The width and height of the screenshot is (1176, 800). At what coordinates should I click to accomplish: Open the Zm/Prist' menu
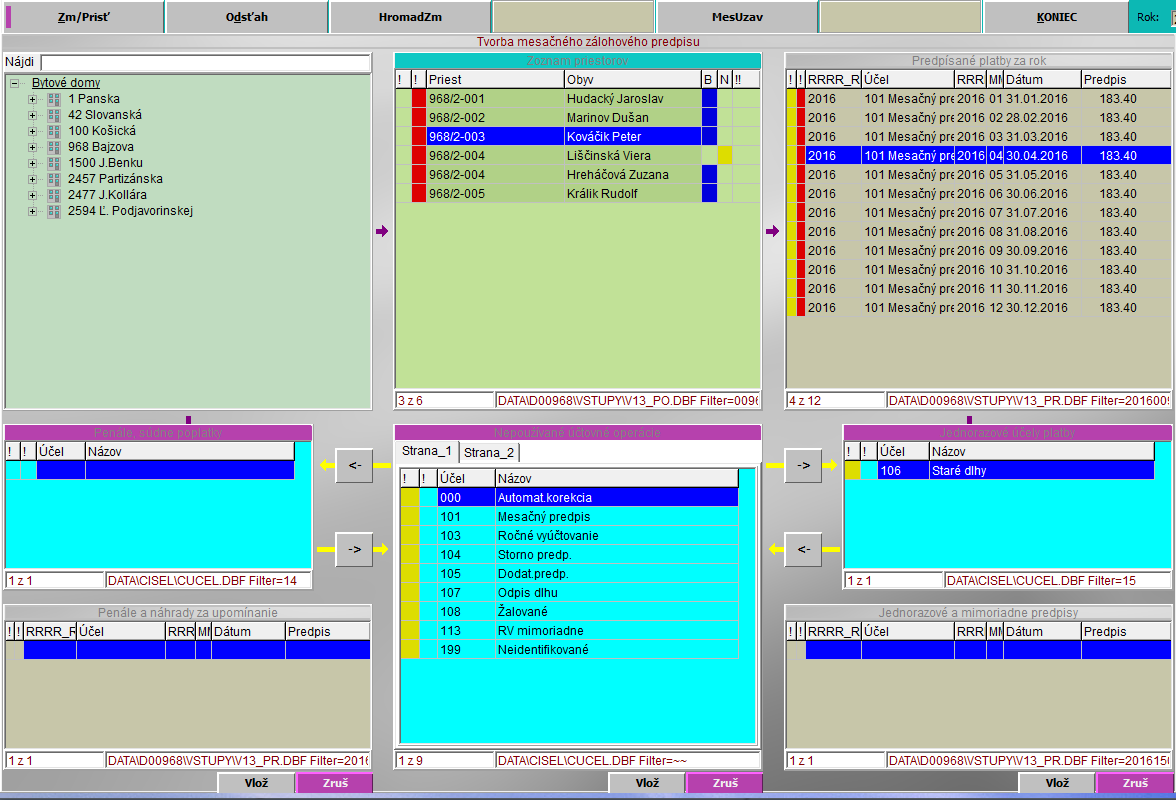pos(83,16)
